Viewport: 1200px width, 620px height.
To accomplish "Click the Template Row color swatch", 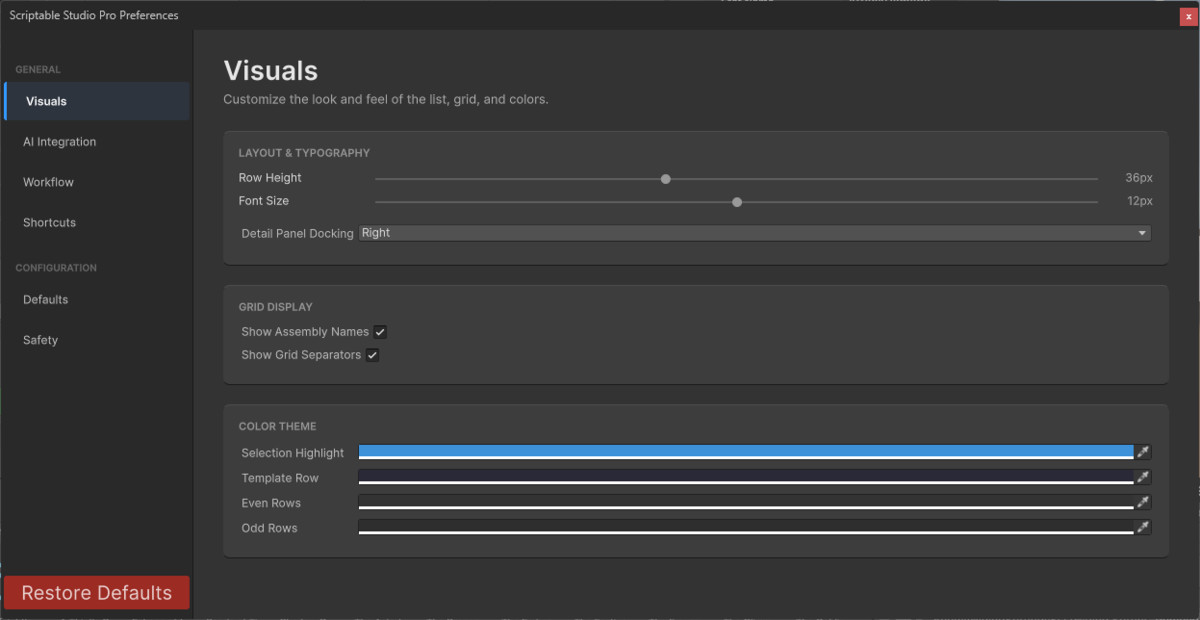I will [745, 477].
